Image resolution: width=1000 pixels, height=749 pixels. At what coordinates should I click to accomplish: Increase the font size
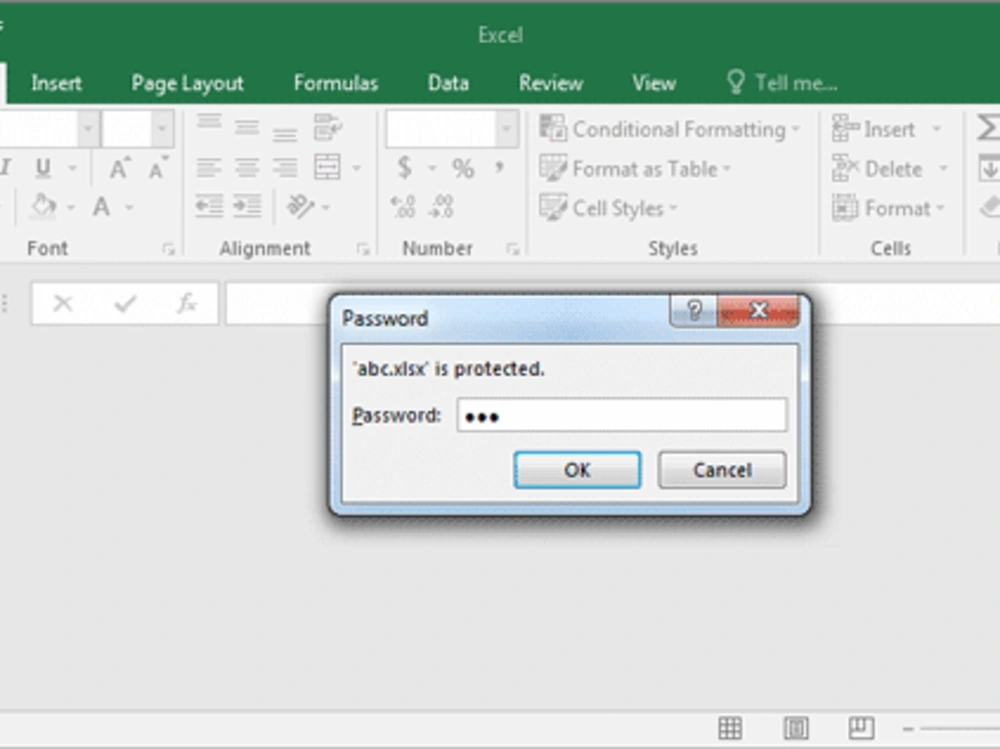point(119,168)
